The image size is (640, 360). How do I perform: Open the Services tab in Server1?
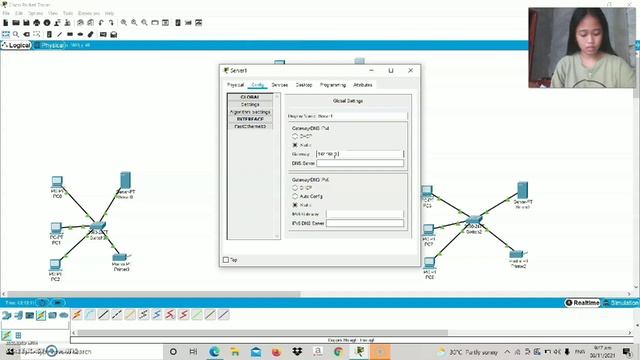[x=280, y=85]
